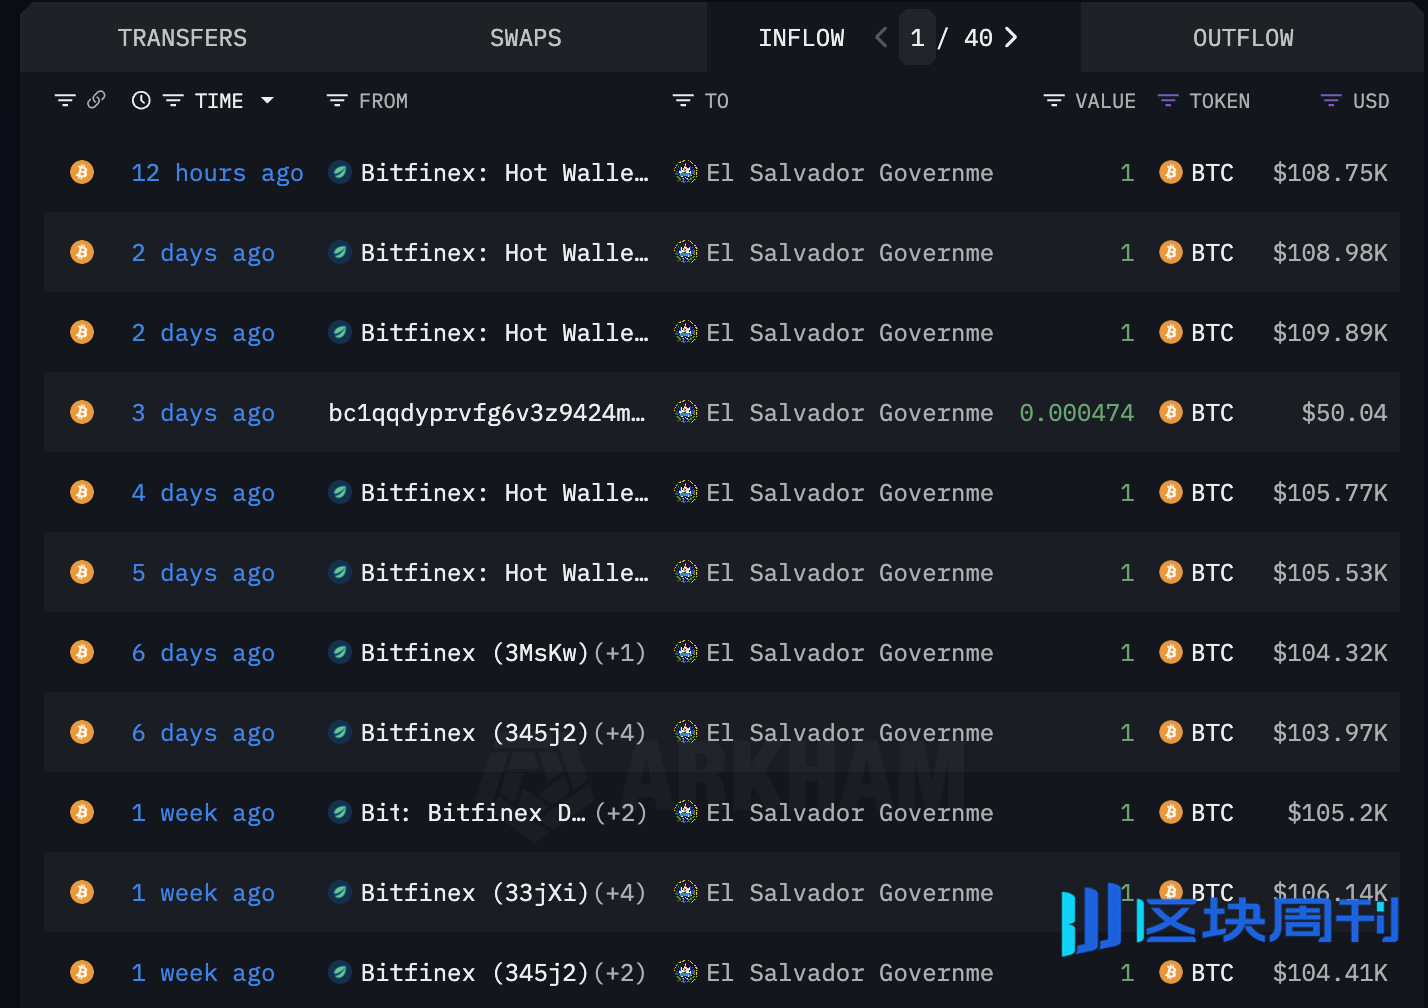1428x1008 pixels.
Task: Click the USD amount $103.97K
Action: coord(1330,733)
